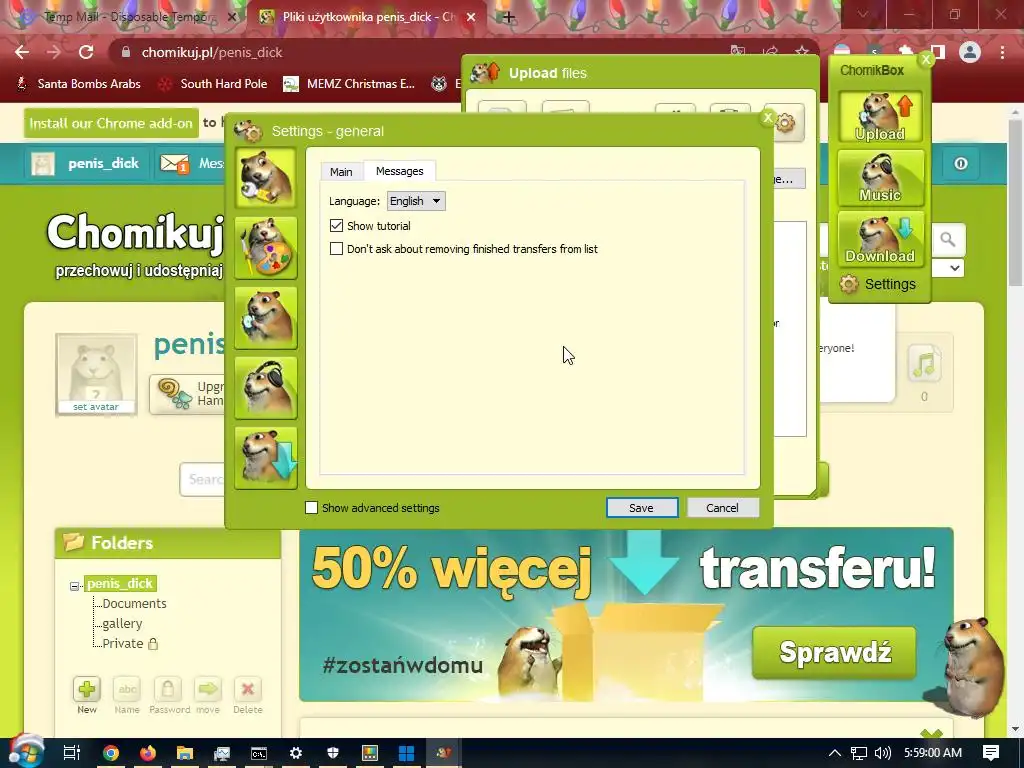Click Install our Chrome add-on button

[111, 123]
